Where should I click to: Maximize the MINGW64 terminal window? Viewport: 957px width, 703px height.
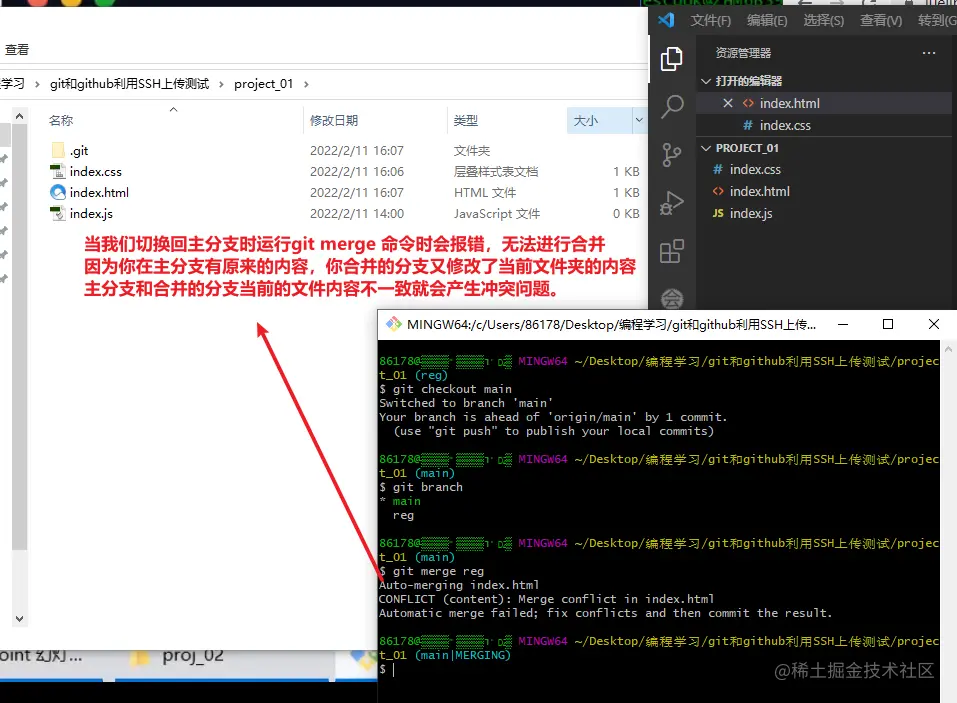coord(888,324)
